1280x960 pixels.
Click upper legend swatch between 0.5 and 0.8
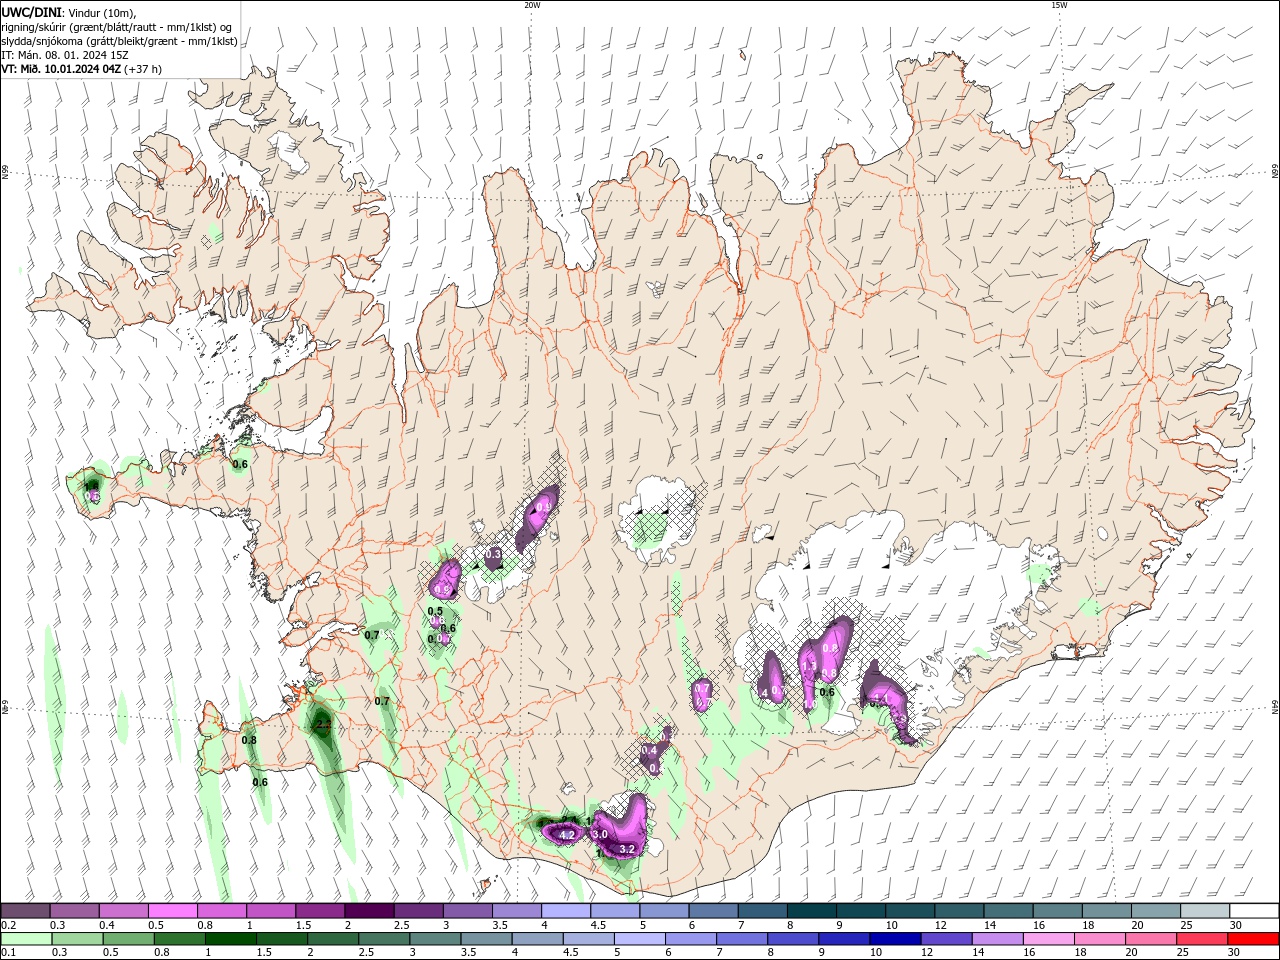click(173, 911)
